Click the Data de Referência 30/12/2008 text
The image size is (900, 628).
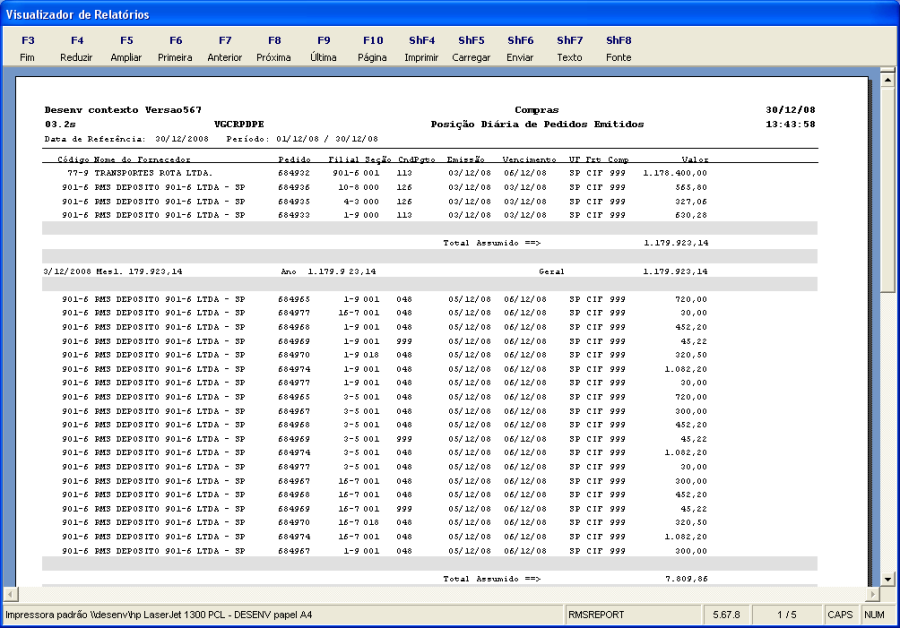(x=126, y=139)
